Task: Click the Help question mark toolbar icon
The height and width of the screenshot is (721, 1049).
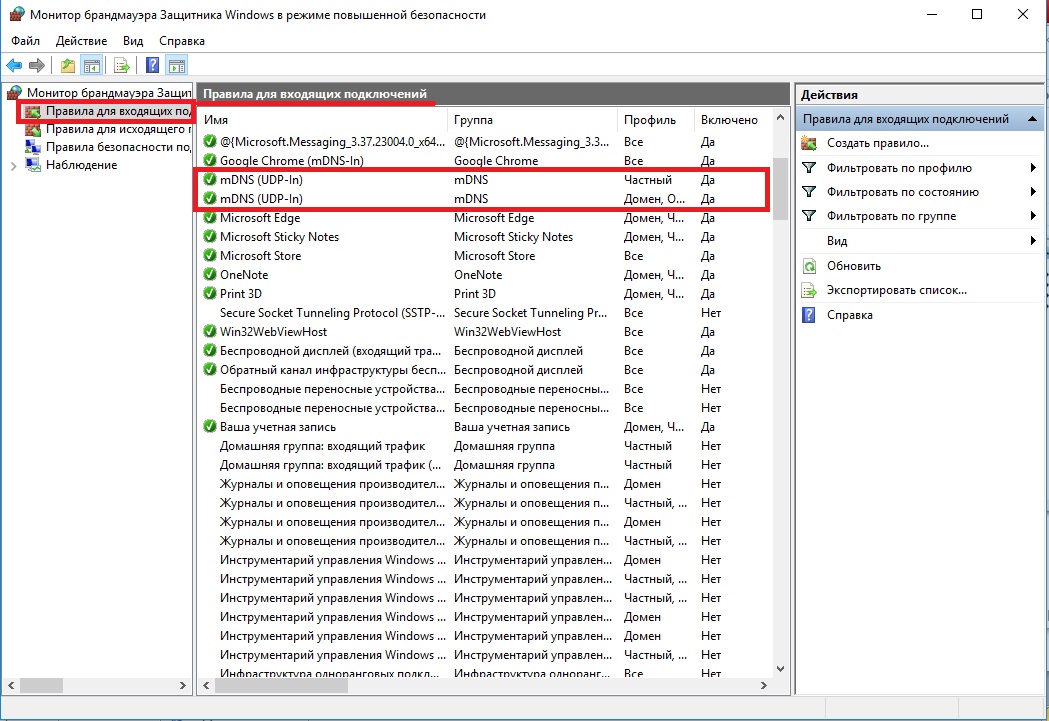Action: pos(153,66)
